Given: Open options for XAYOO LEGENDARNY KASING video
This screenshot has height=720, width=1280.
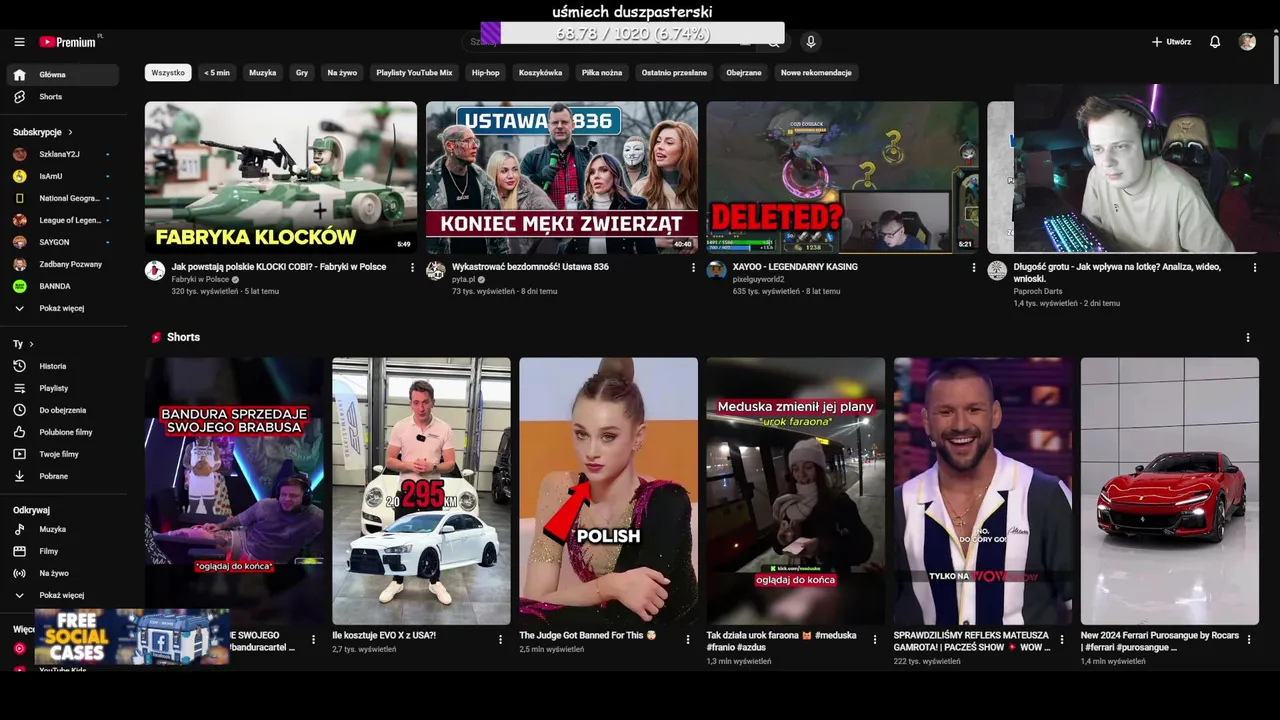Looking at the screenshot, I should pos(973,267).
